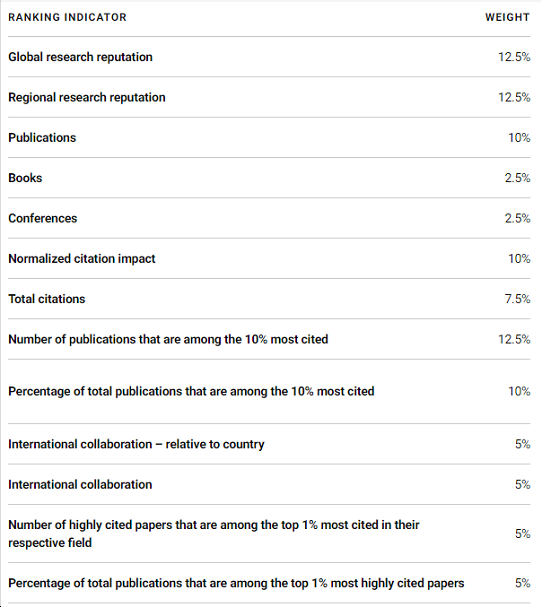Click the Books indicator label
Screen dimensions: 541x607
pos(25,178)
